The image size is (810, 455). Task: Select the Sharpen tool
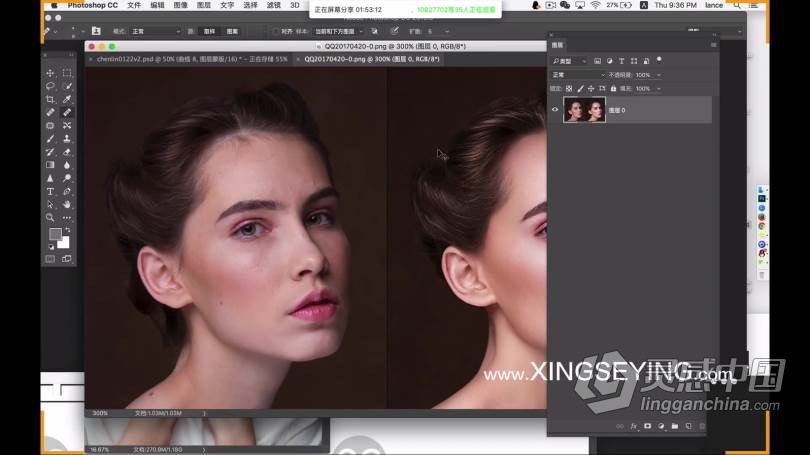click(x=50, y=178)
